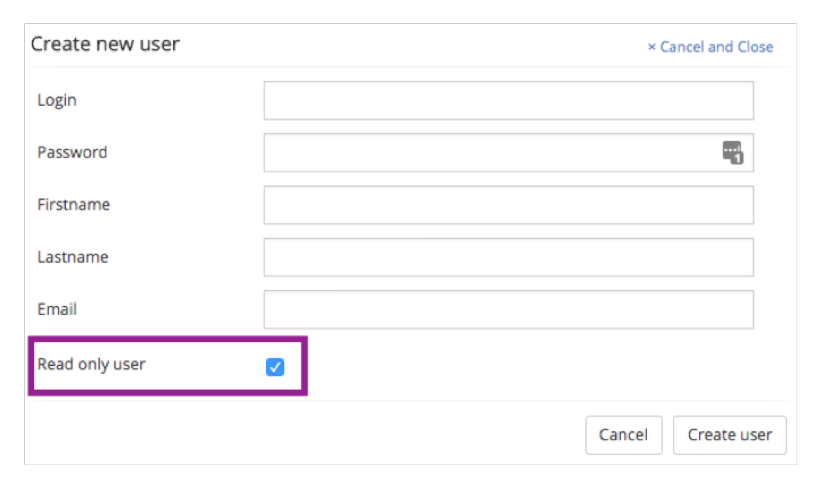Screen dimensions: 822x490
Task: Click into the Email input field
Action: 508,309
